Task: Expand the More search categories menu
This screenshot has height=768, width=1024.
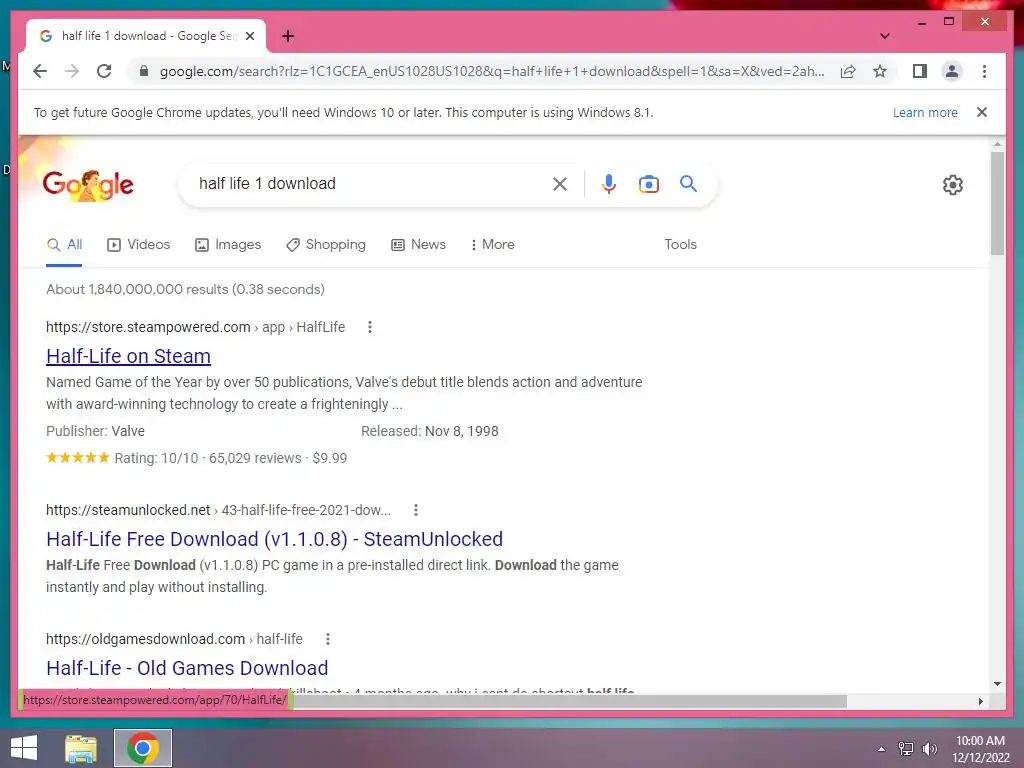Action: click(492, 245)
